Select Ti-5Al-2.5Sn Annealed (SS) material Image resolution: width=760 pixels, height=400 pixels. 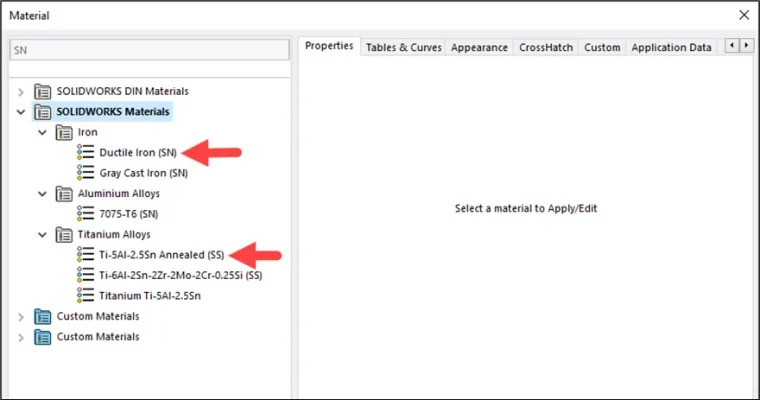click(161, 255)
